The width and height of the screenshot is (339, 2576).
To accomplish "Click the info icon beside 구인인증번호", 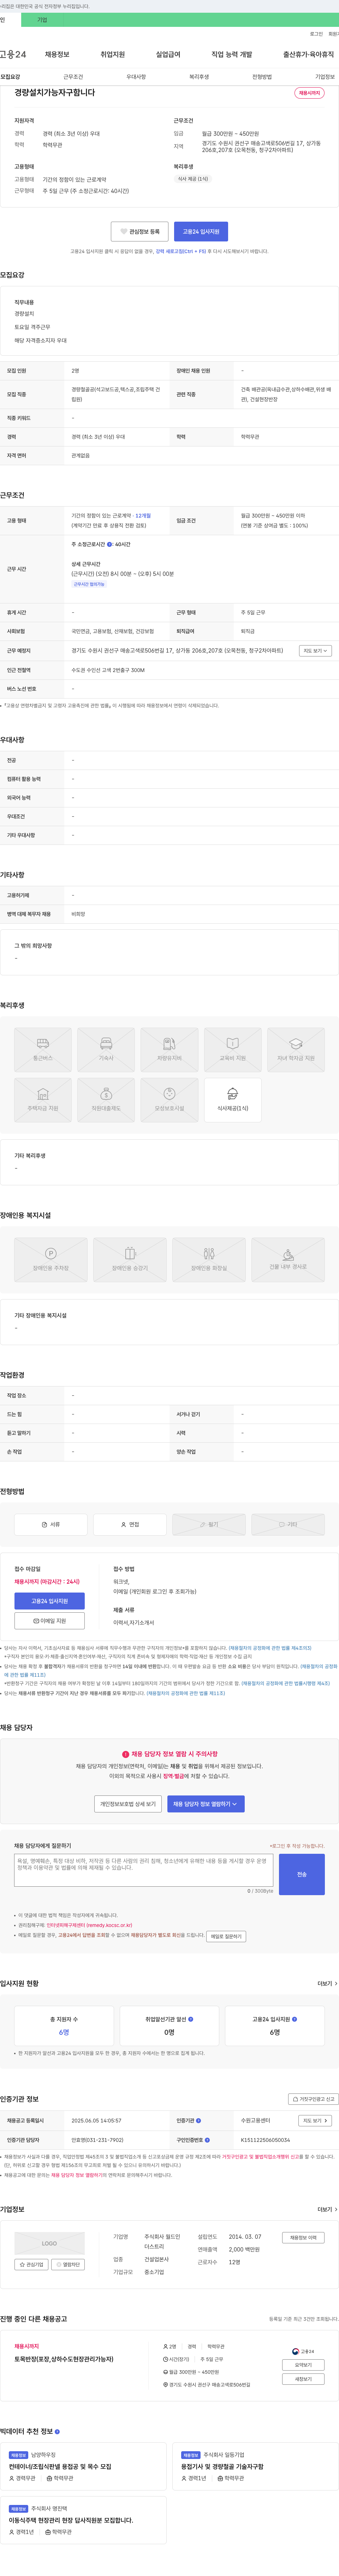I will pos(207,2141).
